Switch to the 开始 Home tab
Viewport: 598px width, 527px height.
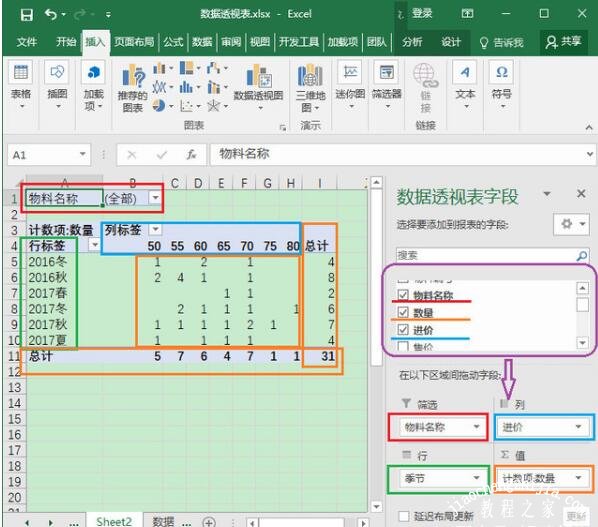(x=66, y=42)
